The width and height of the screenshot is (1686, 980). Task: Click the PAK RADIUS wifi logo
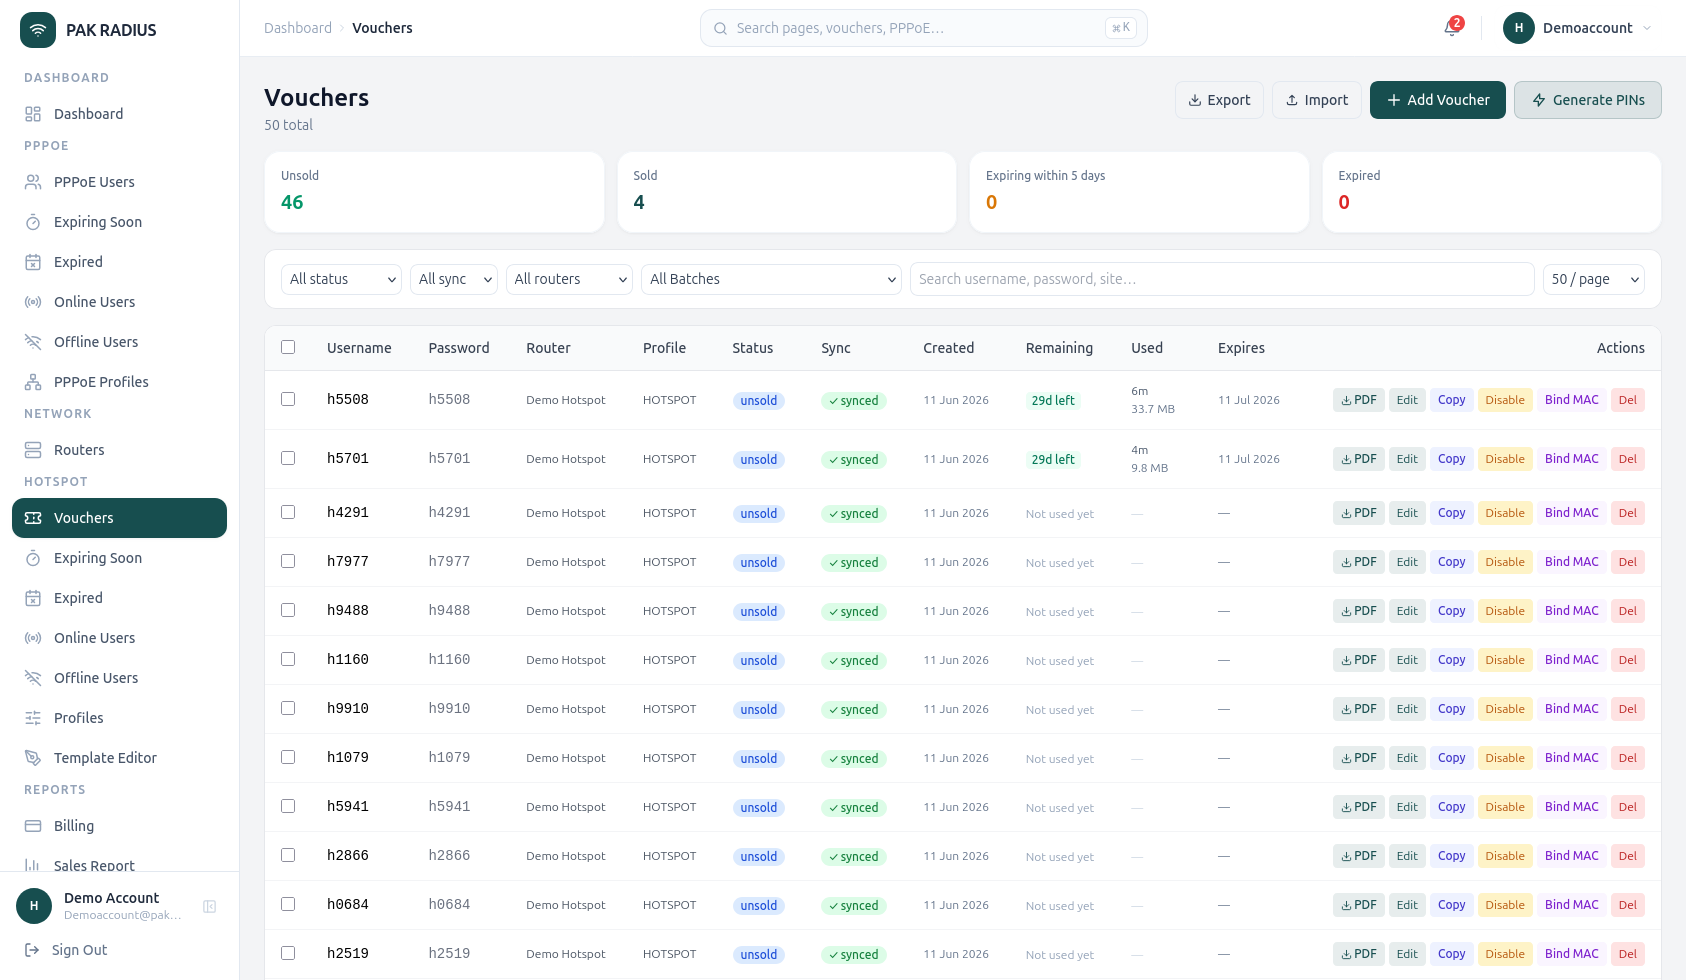coord(38,30)
